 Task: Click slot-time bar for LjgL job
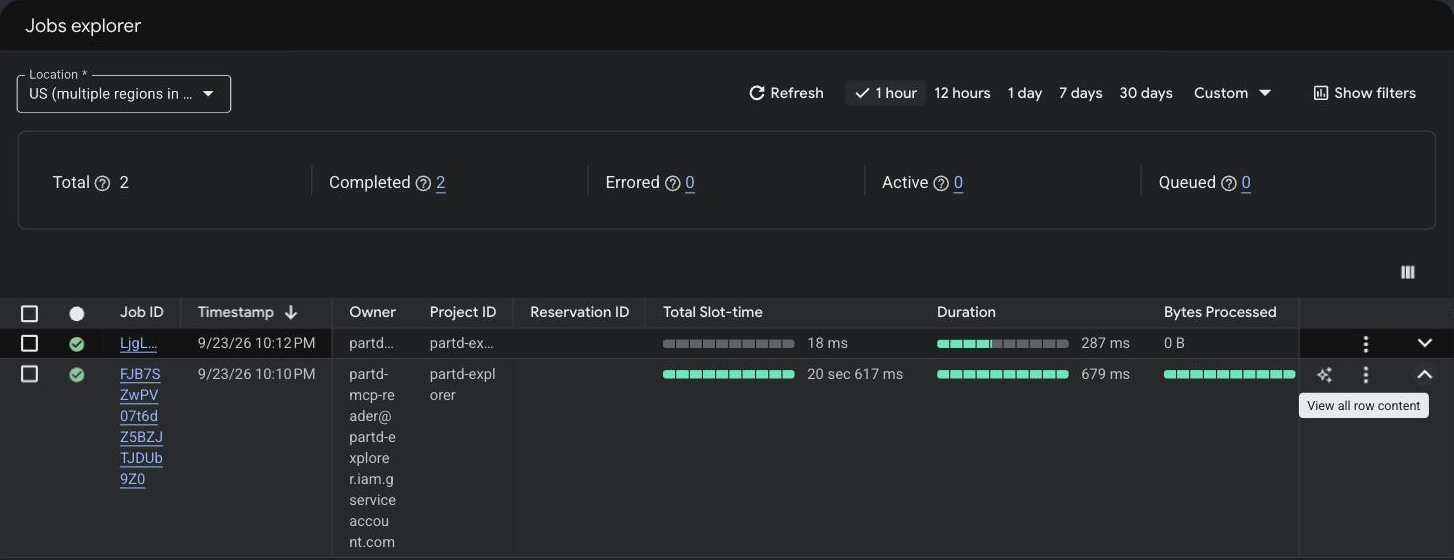[x=729, y=344]
